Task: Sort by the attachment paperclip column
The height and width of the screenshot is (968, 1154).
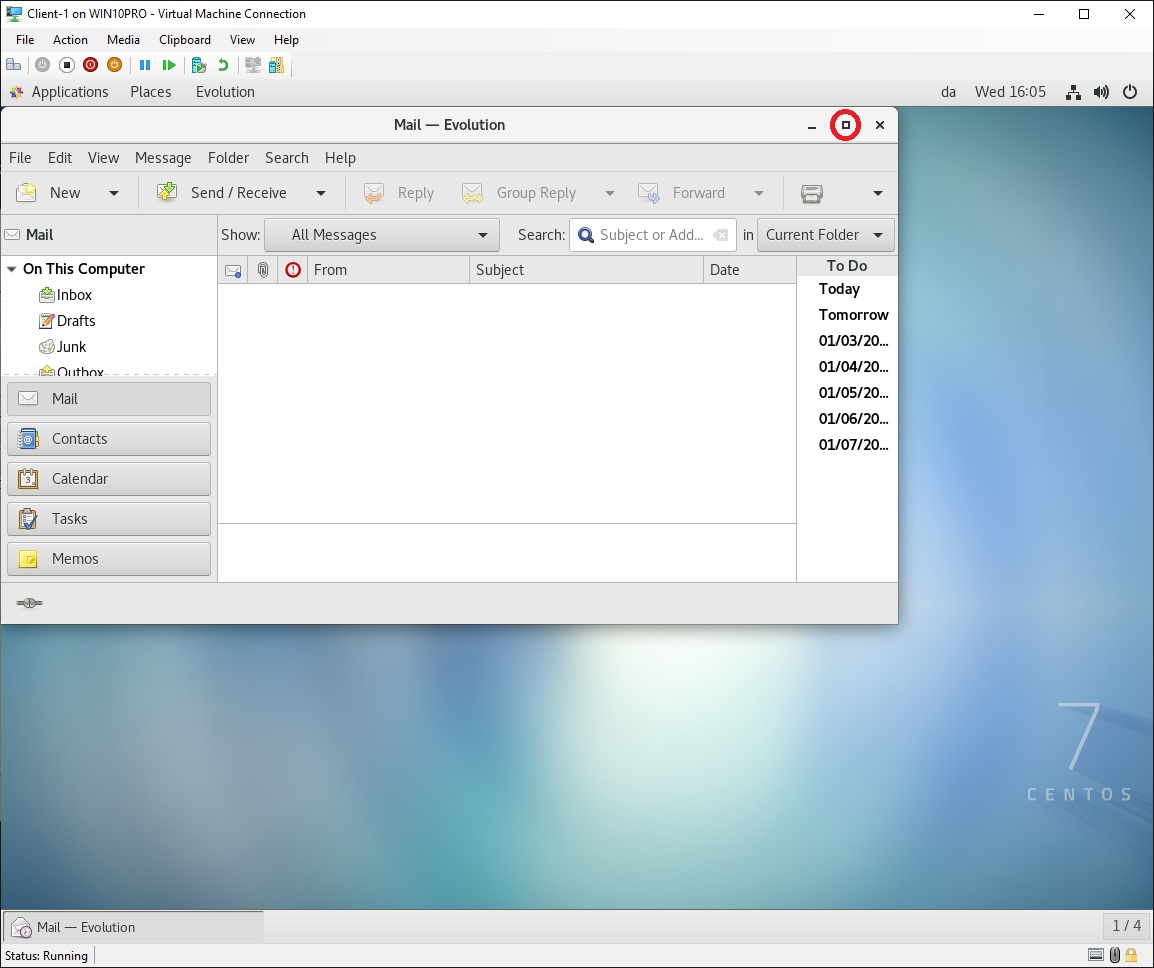Action: pos(263,270)
